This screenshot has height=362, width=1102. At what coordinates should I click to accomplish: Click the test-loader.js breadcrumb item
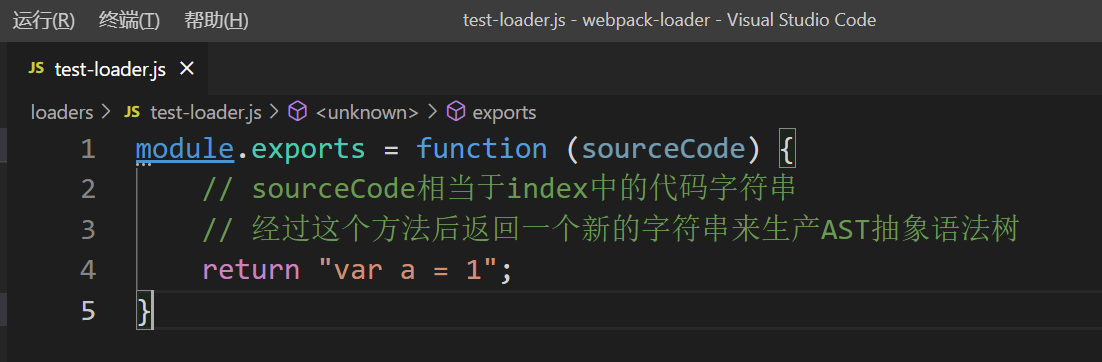point(206,112)
